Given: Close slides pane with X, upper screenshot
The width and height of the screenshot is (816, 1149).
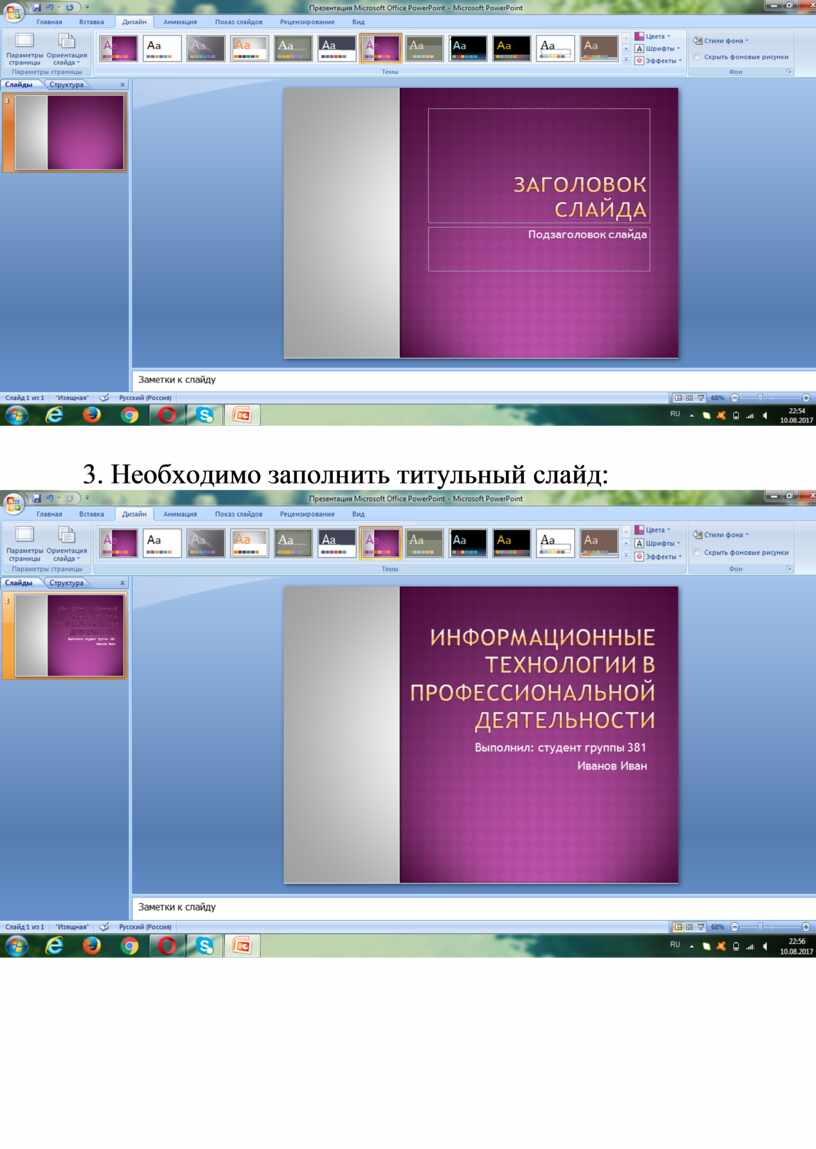Looking at the screenshot, I should click(x=122, y=85).
